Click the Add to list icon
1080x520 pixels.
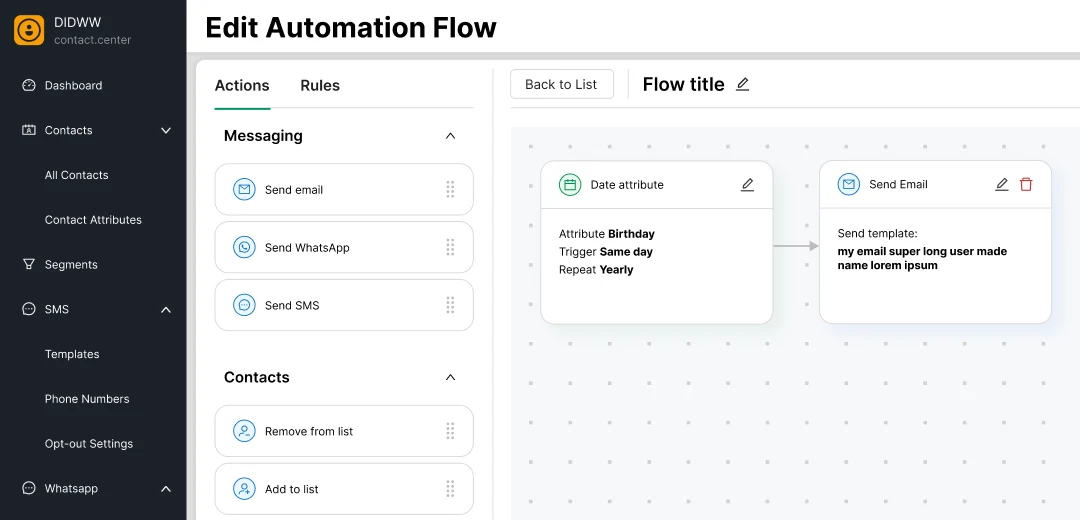coord(244,490)
